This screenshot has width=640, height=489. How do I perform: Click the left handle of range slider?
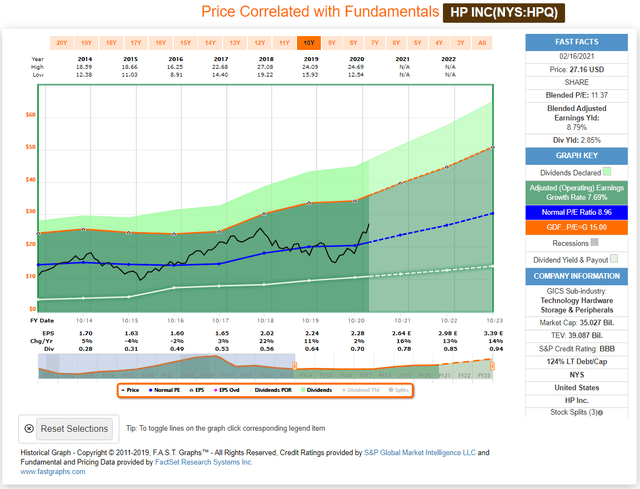click(295, 366)
